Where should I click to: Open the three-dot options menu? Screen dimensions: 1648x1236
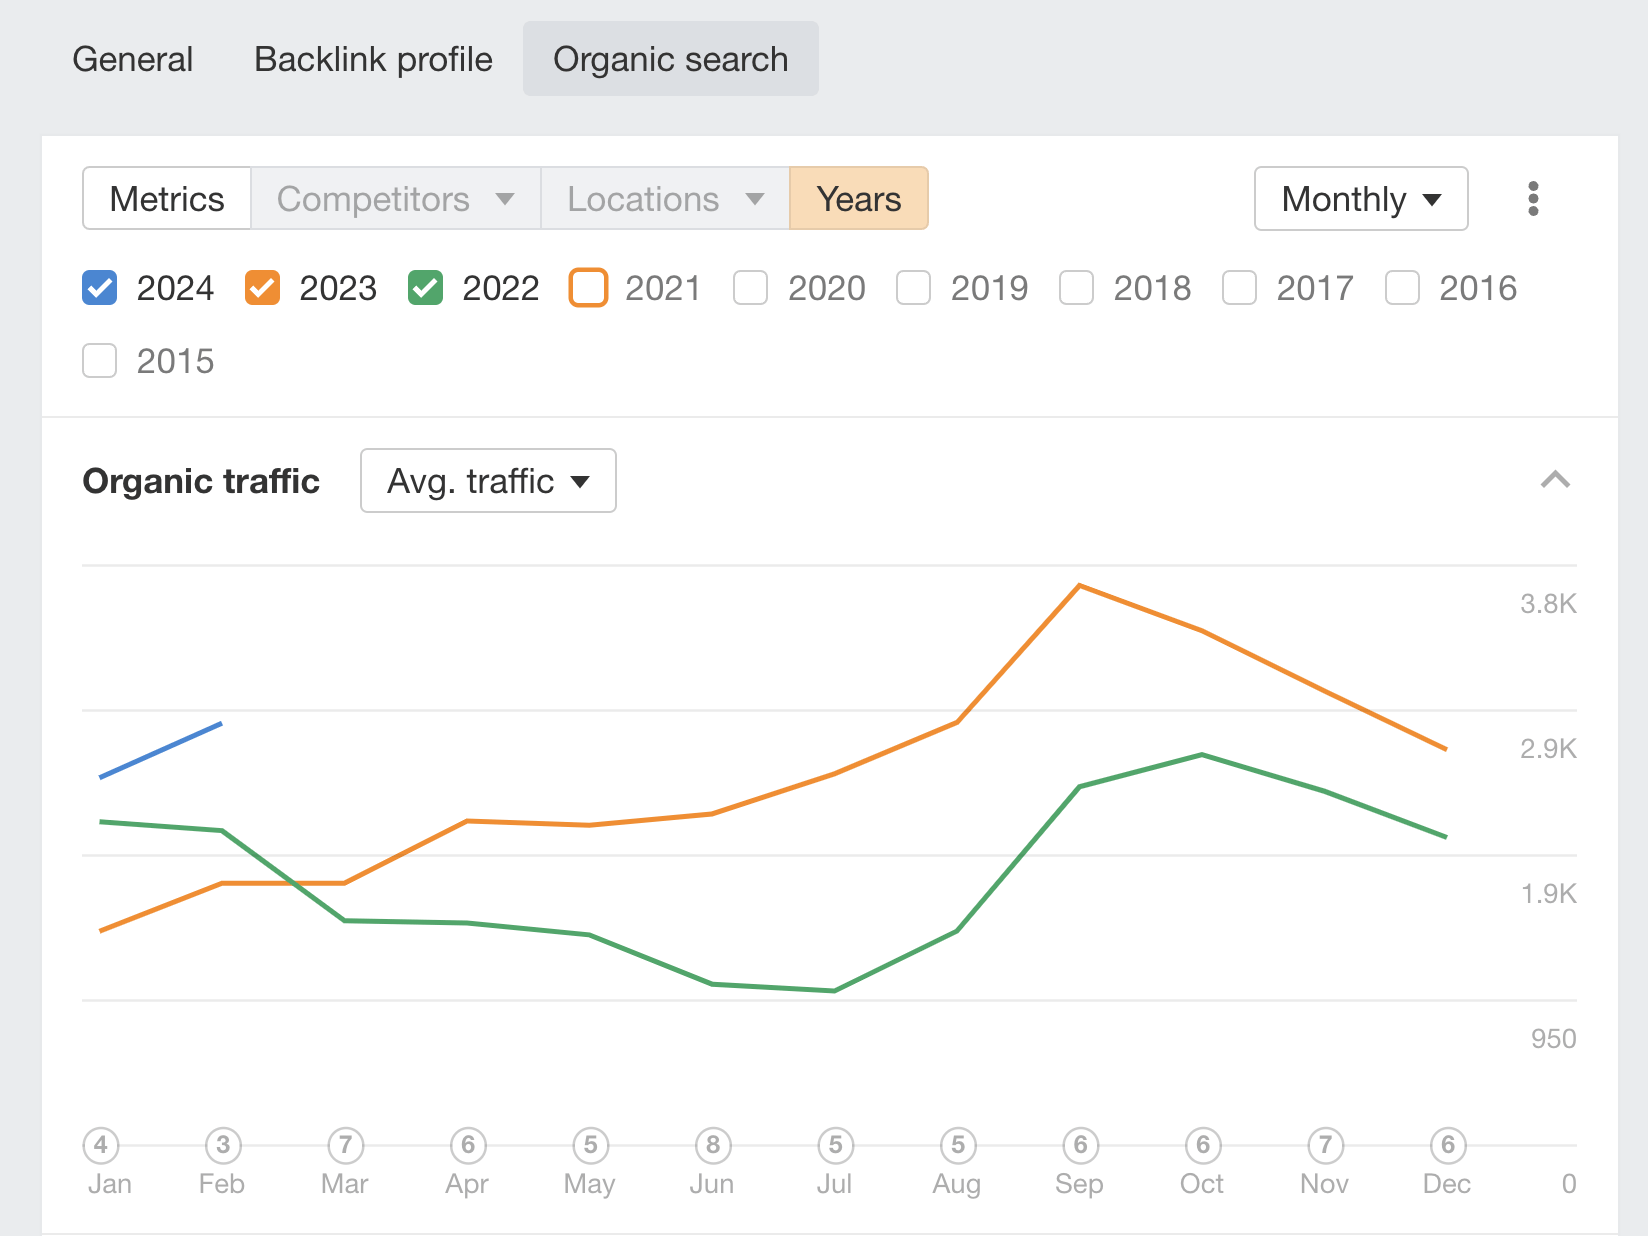point(1533,199)
